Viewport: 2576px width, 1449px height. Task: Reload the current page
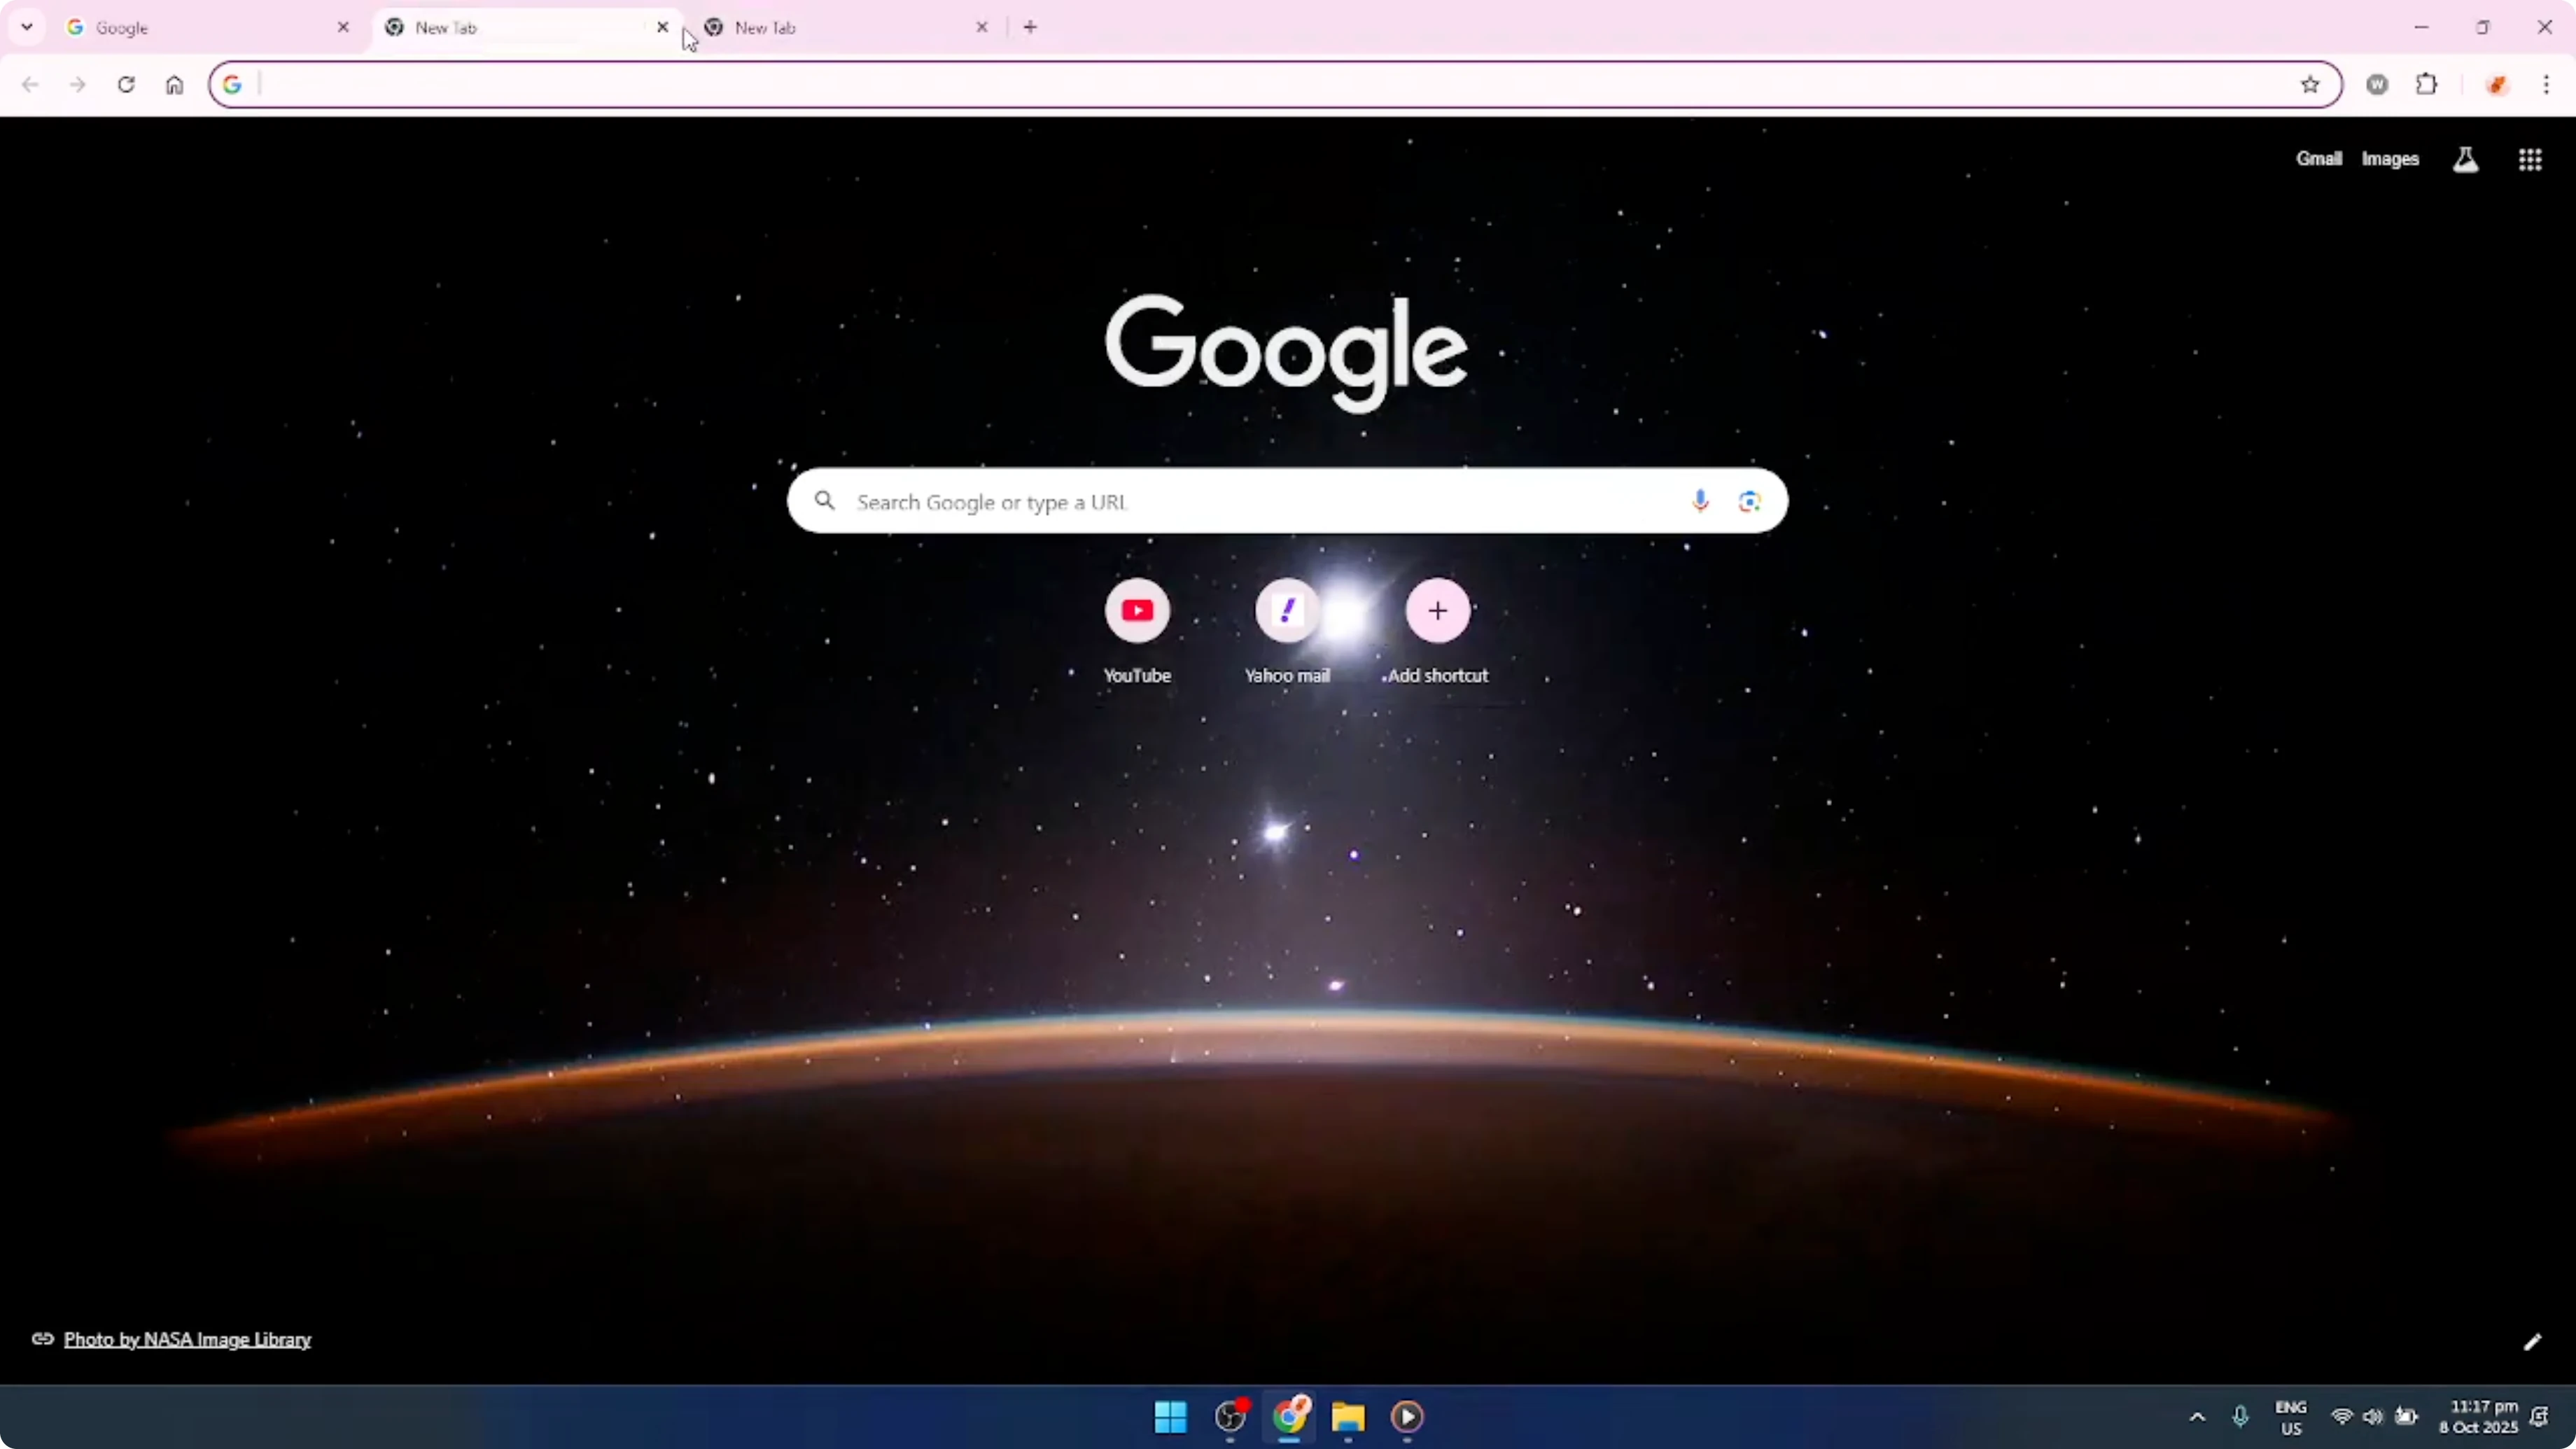(126, 85)
